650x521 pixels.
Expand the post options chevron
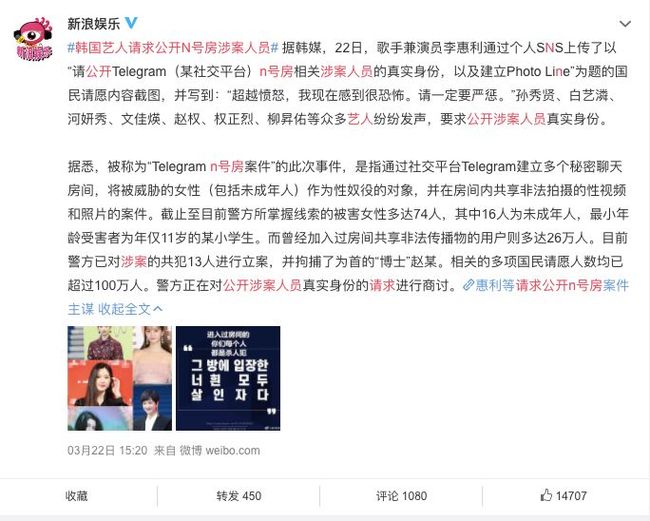[x=625, y=24]
